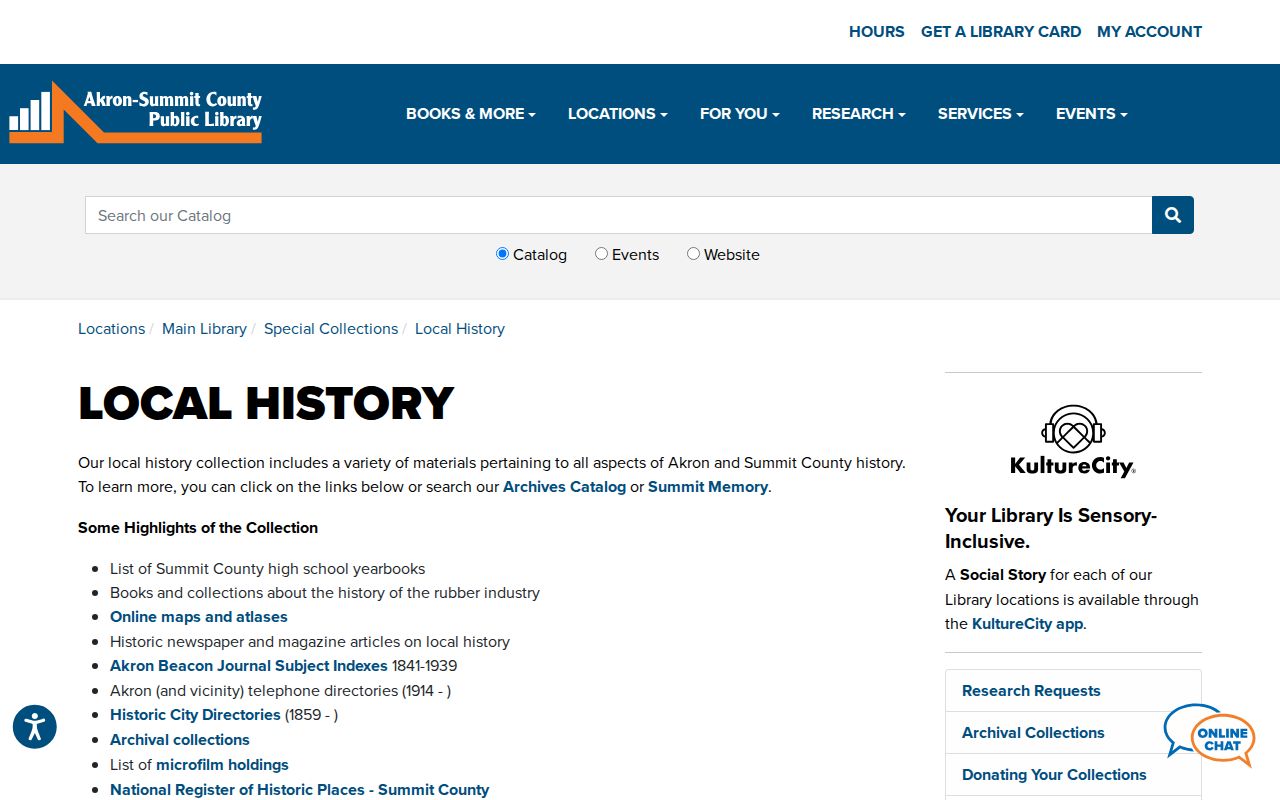
Task: Open the microfilm holdings link
Action: point(222,765)
